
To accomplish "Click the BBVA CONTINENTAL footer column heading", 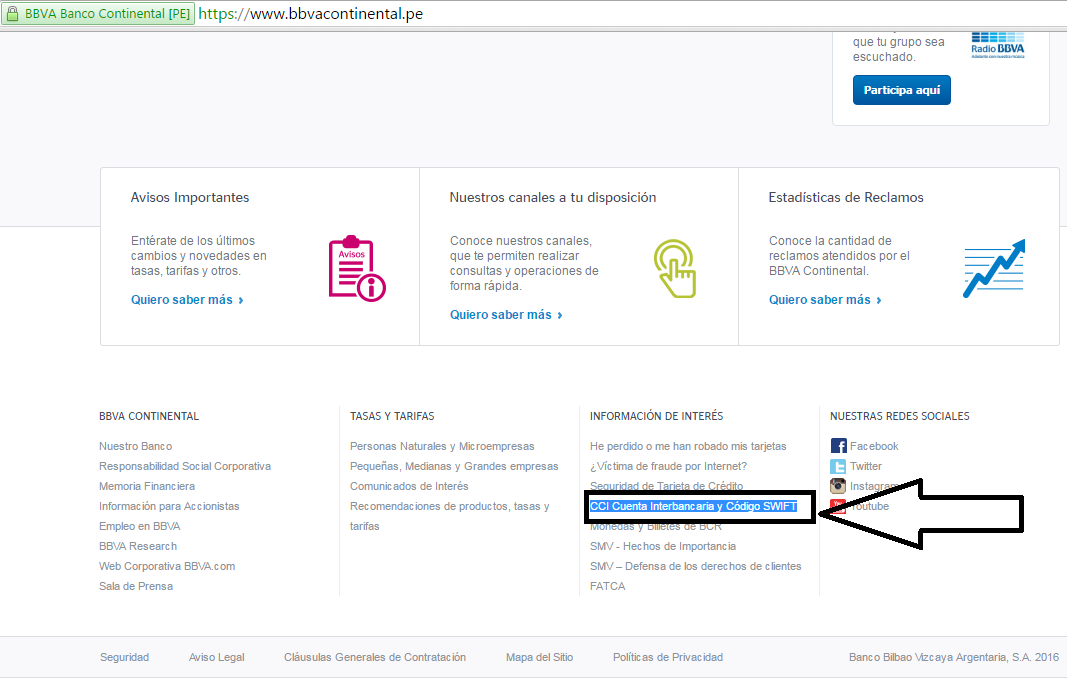I will 149,416.
